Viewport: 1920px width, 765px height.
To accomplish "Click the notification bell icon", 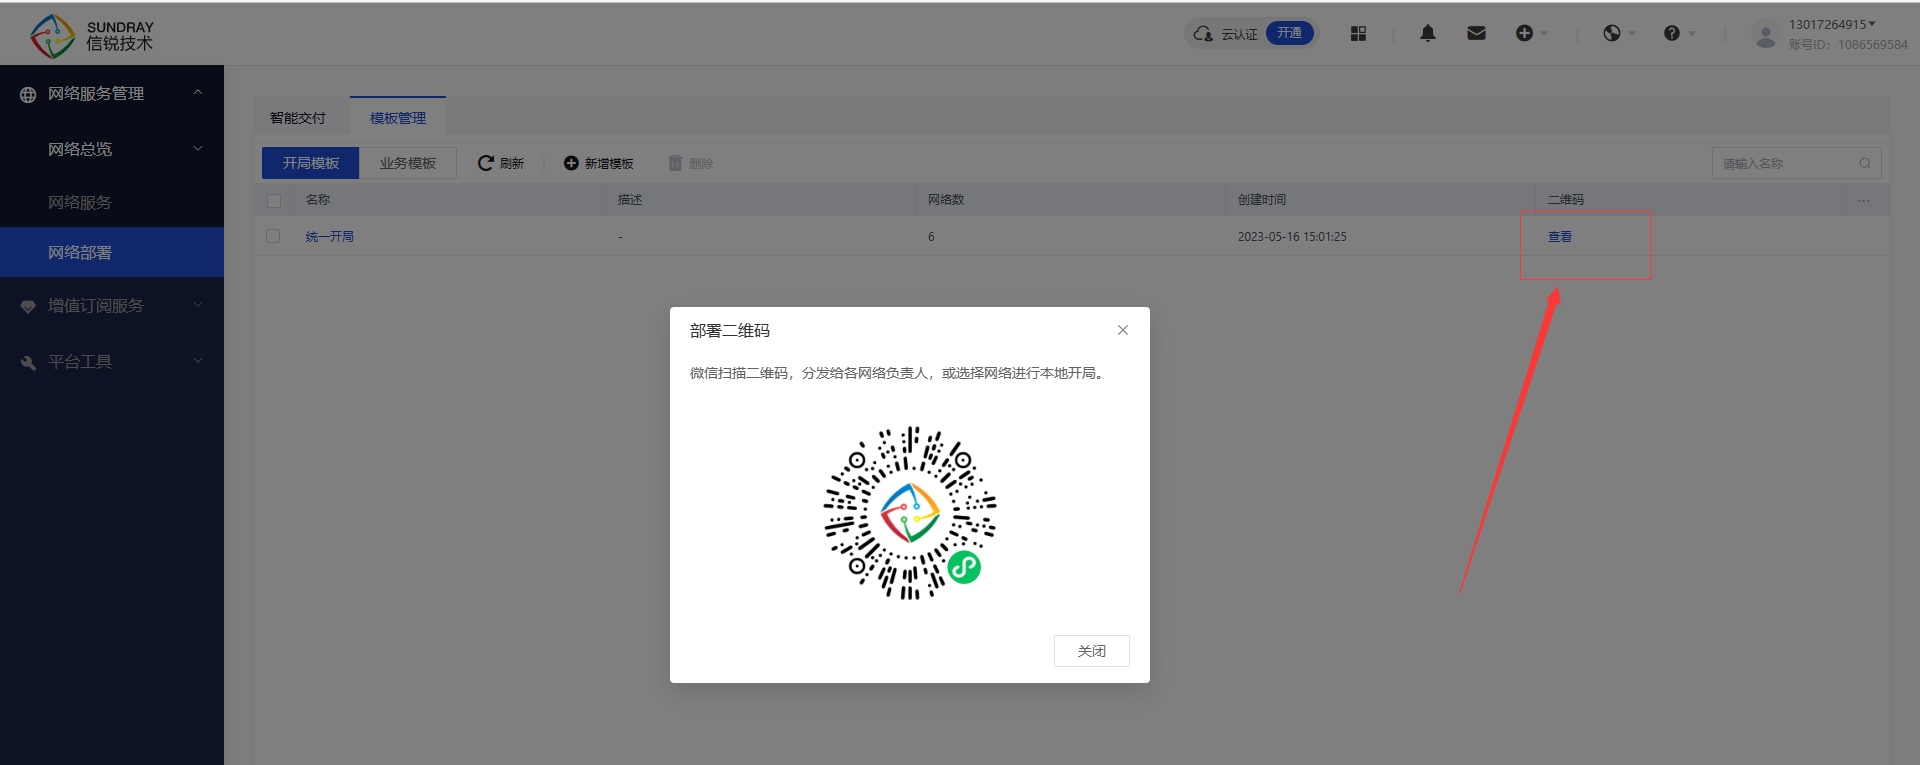I will coord(1427,34).
